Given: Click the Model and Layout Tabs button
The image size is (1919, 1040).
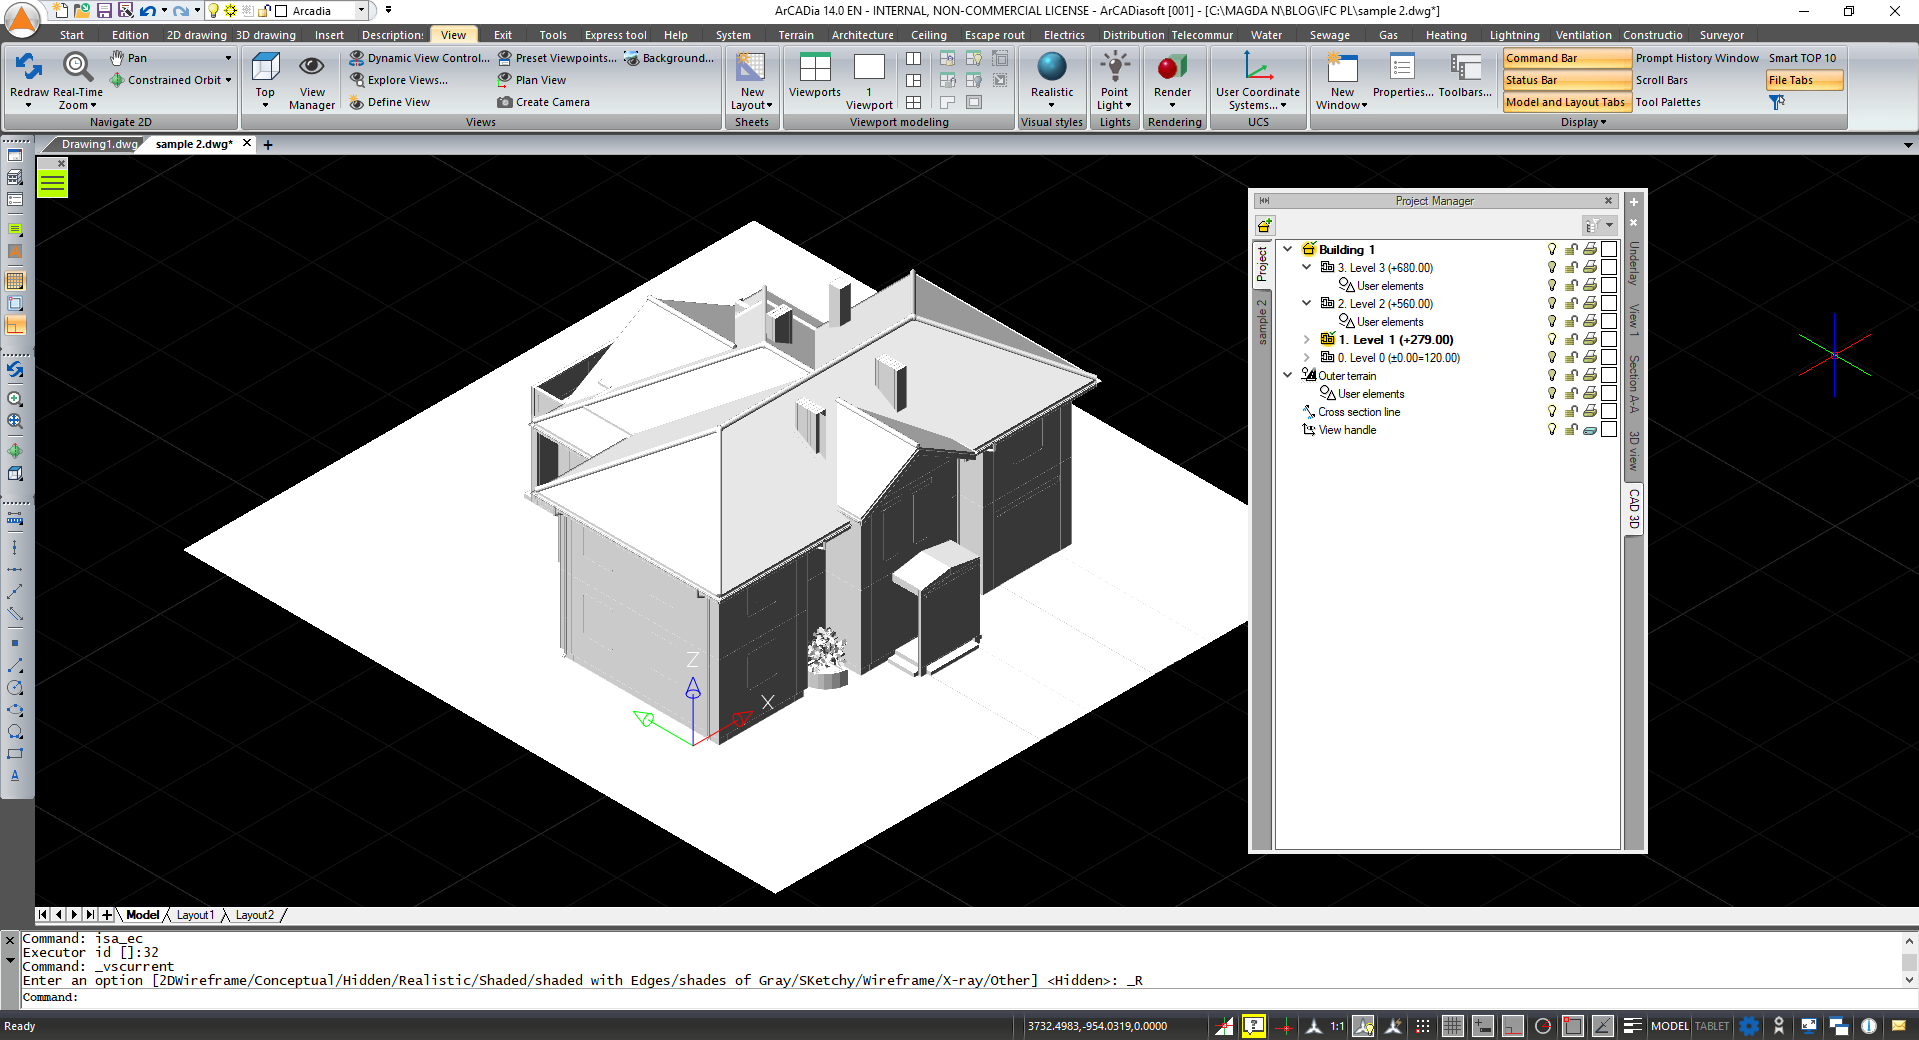Looking at the screenshot, I should (1564, 101).
